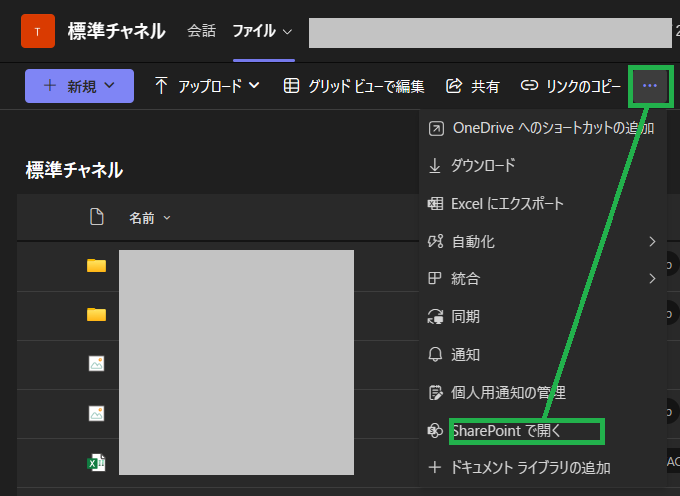Click the アップロード upload arrow icon
This screenshot has width=680, height=496.
pos(161,85)
